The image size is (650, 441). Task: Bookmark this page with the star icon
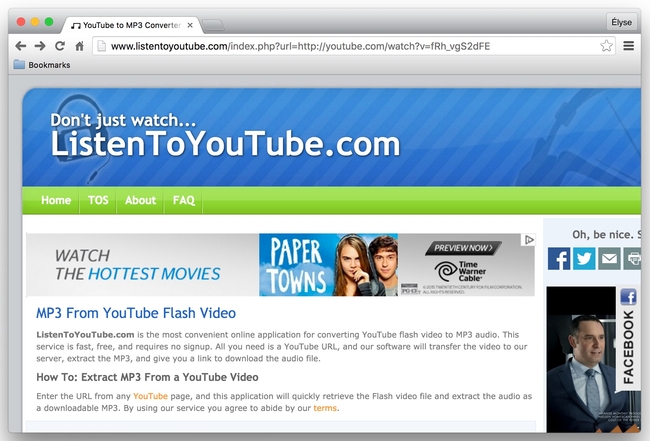tap(606, 46)
